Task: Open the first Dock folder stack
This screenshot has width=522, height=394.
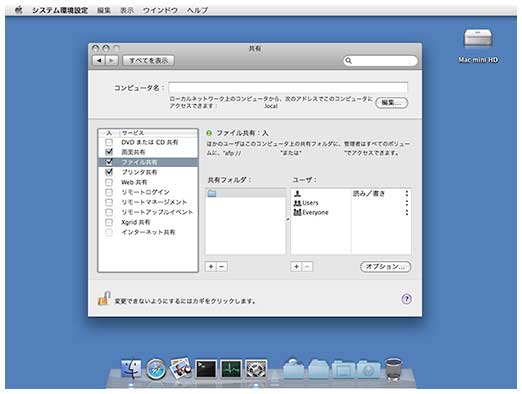Action: [x=294, y=369]
